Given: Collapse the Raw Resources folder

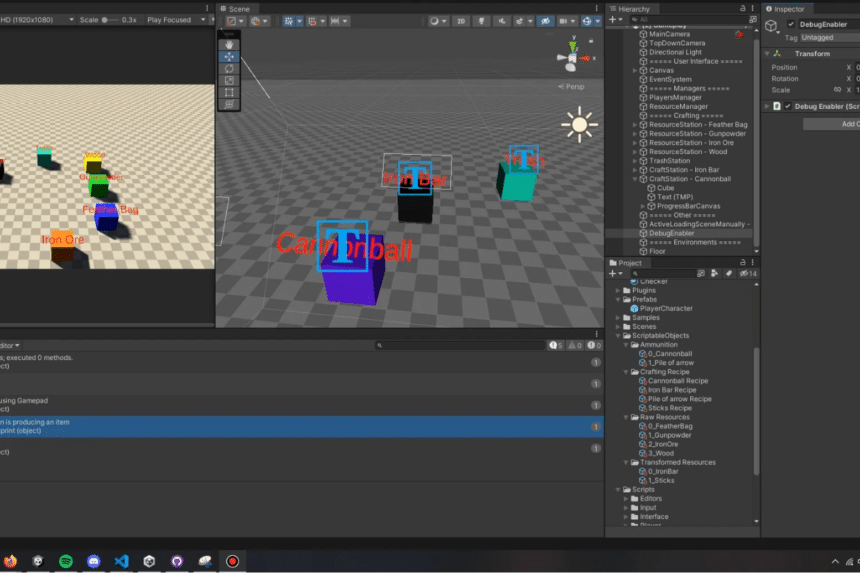Looking at the screenshot, I should (x=626, y=417).
